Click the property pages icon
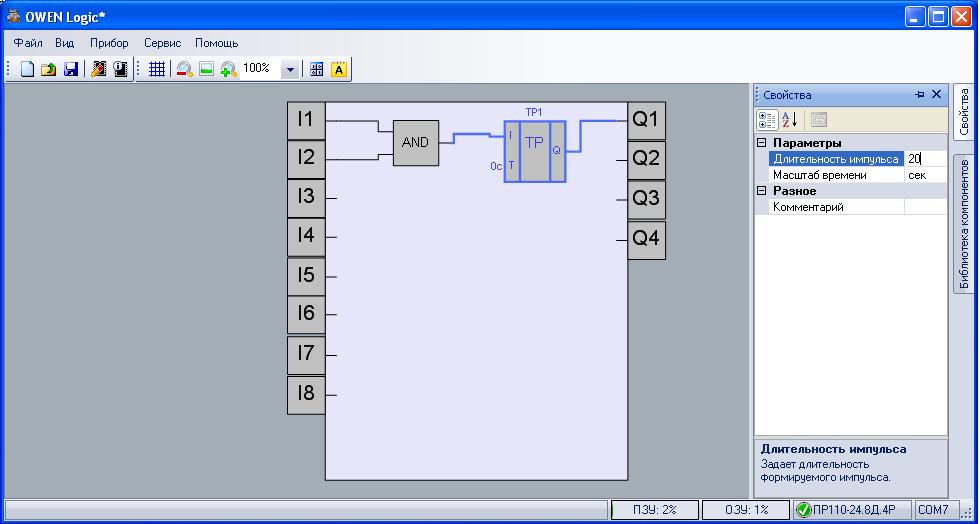Viewport: 980px width, 524px height. [x=818, y=119]
